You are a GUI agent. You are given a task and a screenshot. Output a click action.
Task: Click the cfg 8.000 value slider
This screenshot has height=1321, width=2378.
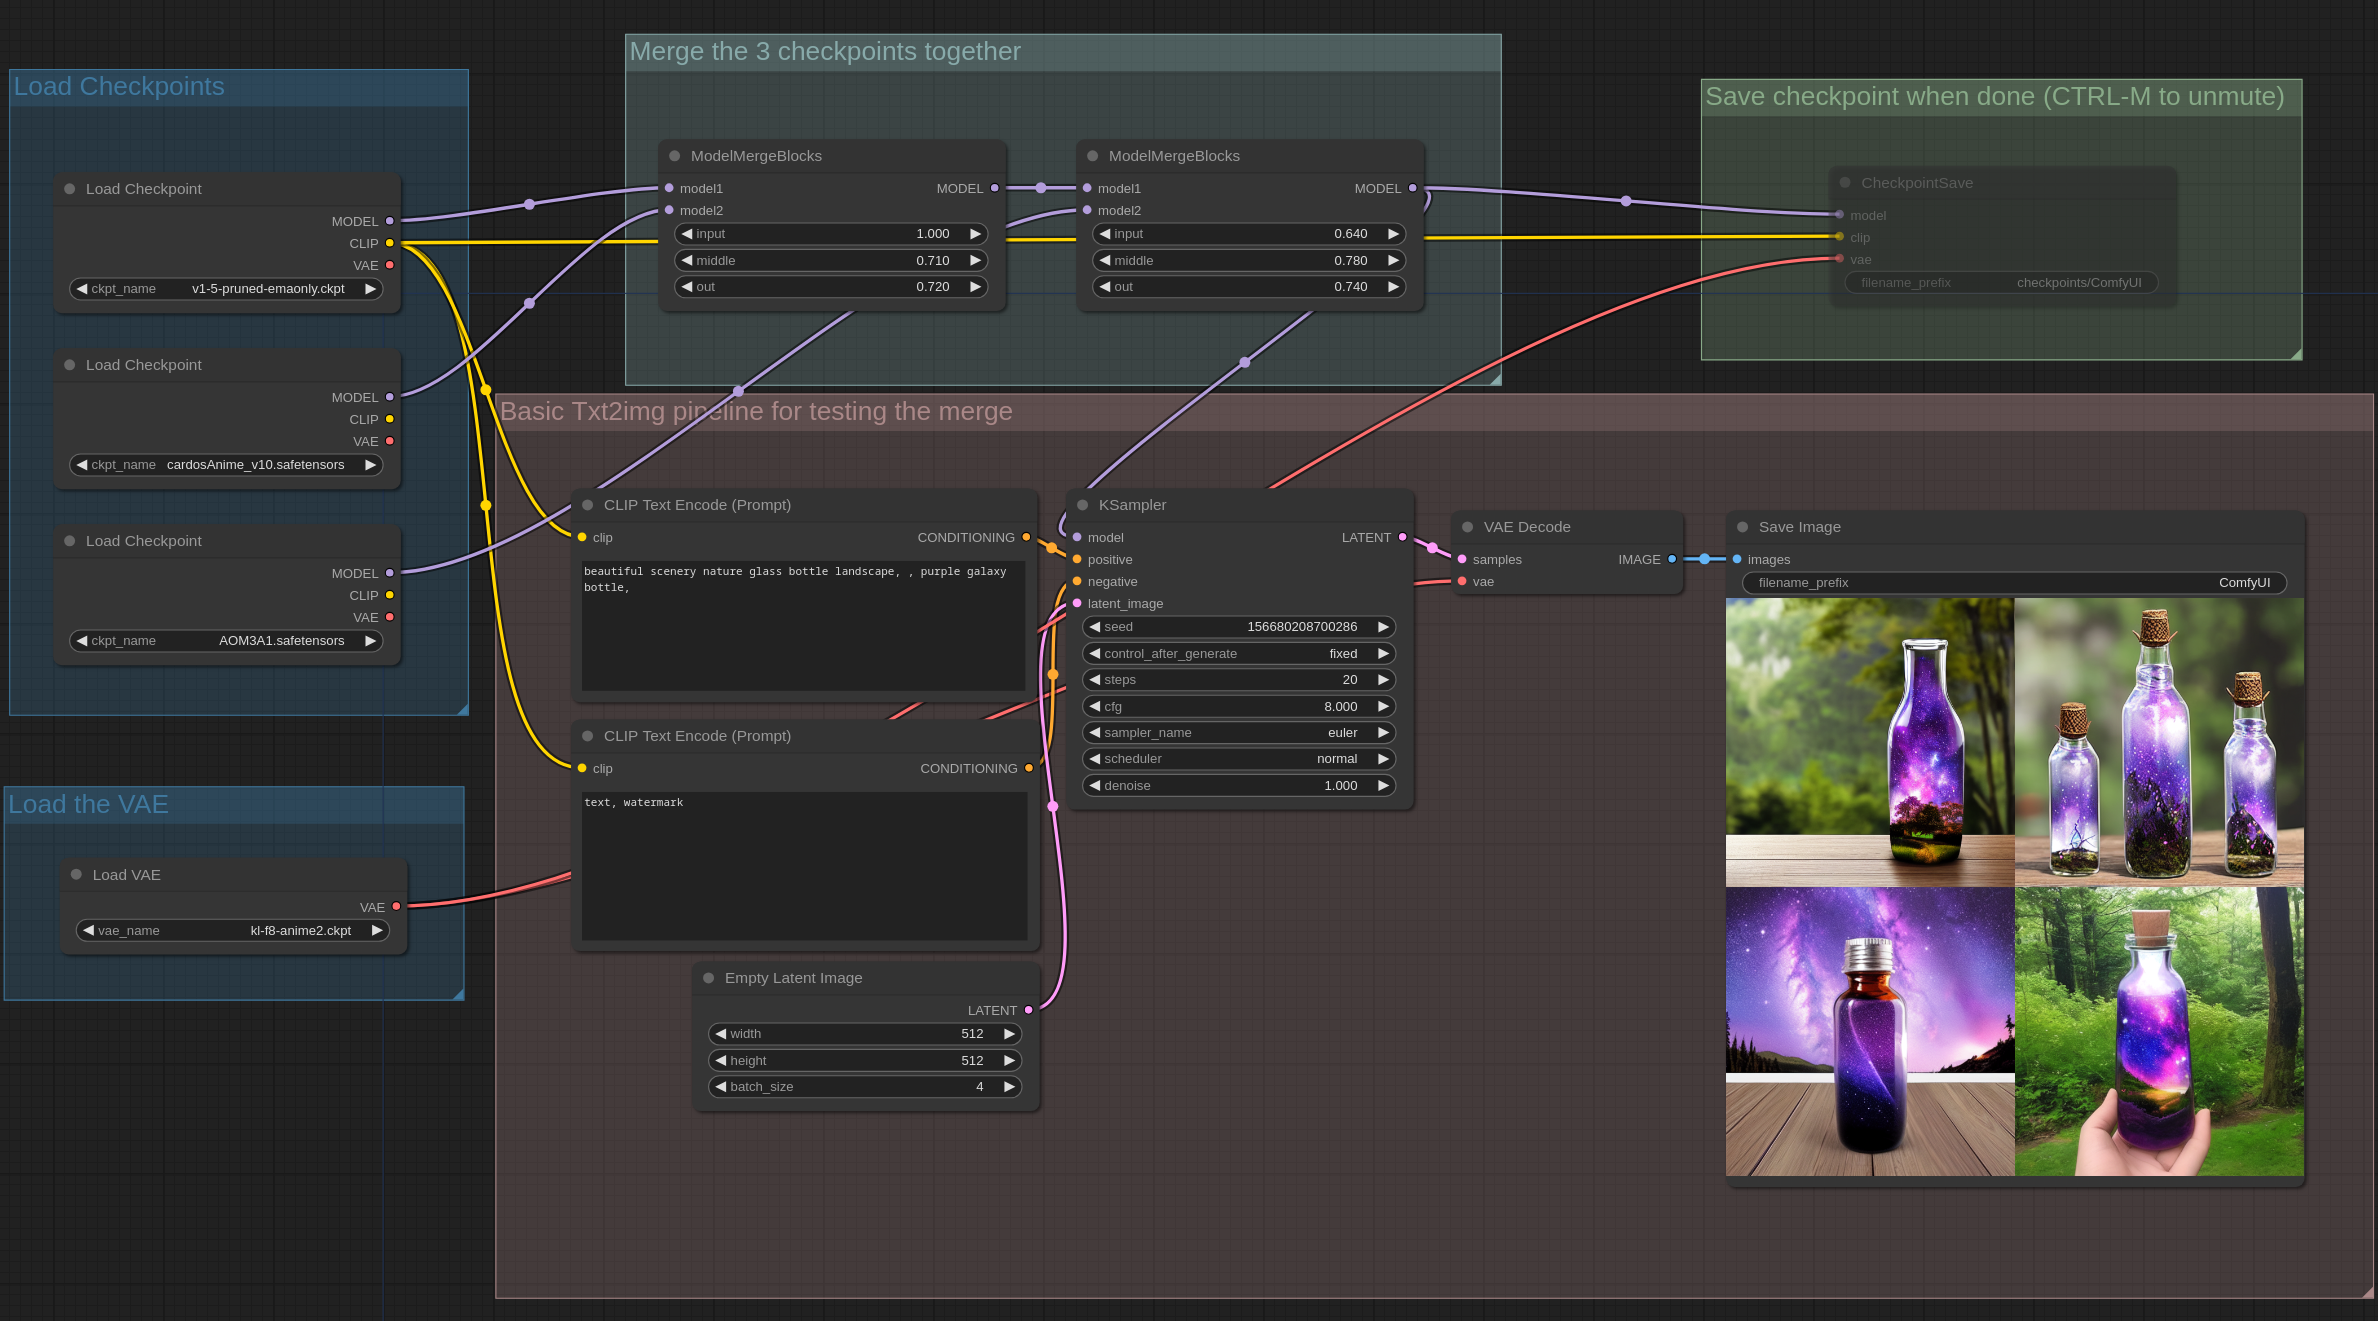click(1238, 707)
